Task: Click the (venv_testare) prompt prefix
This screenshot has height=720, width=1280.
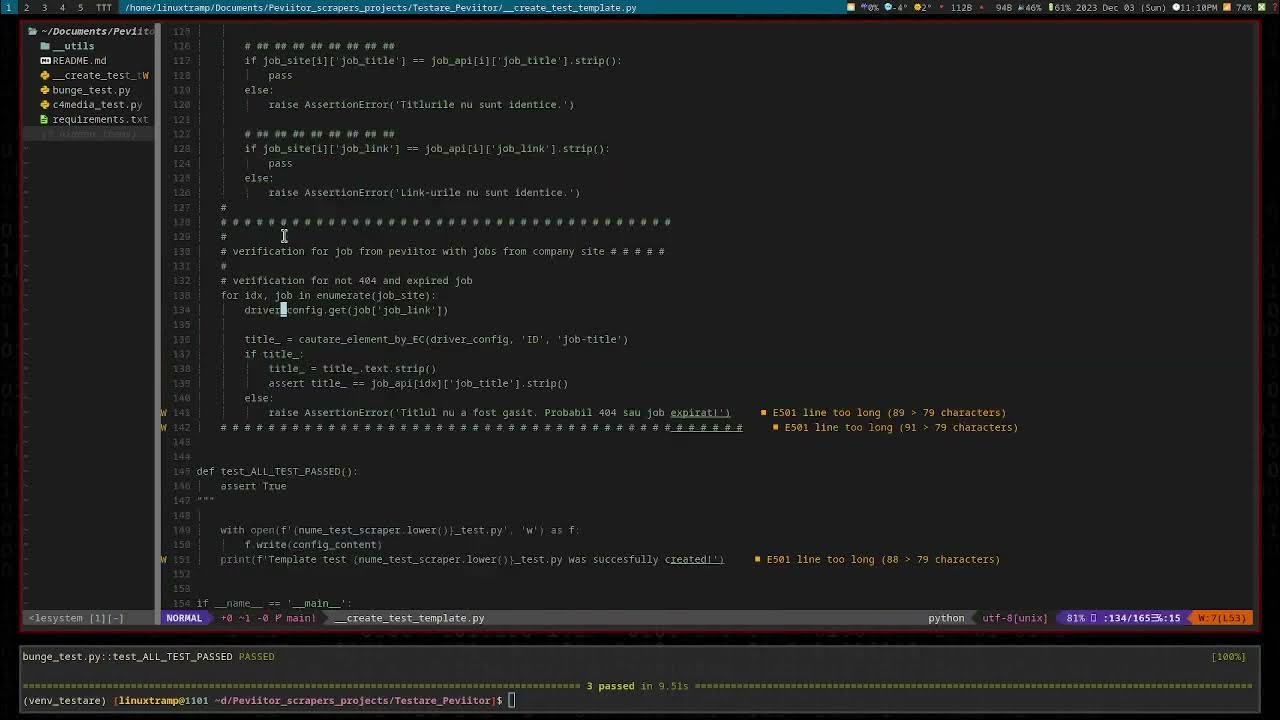Action: (64, 700)
